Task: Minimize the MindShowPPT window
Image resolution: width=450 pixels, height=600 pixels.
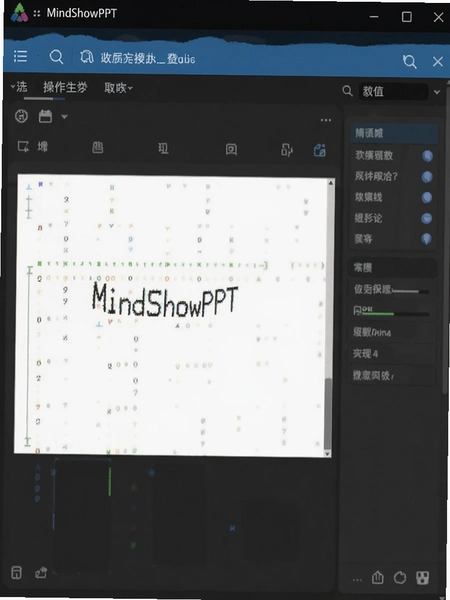Action: click(374, 17)
